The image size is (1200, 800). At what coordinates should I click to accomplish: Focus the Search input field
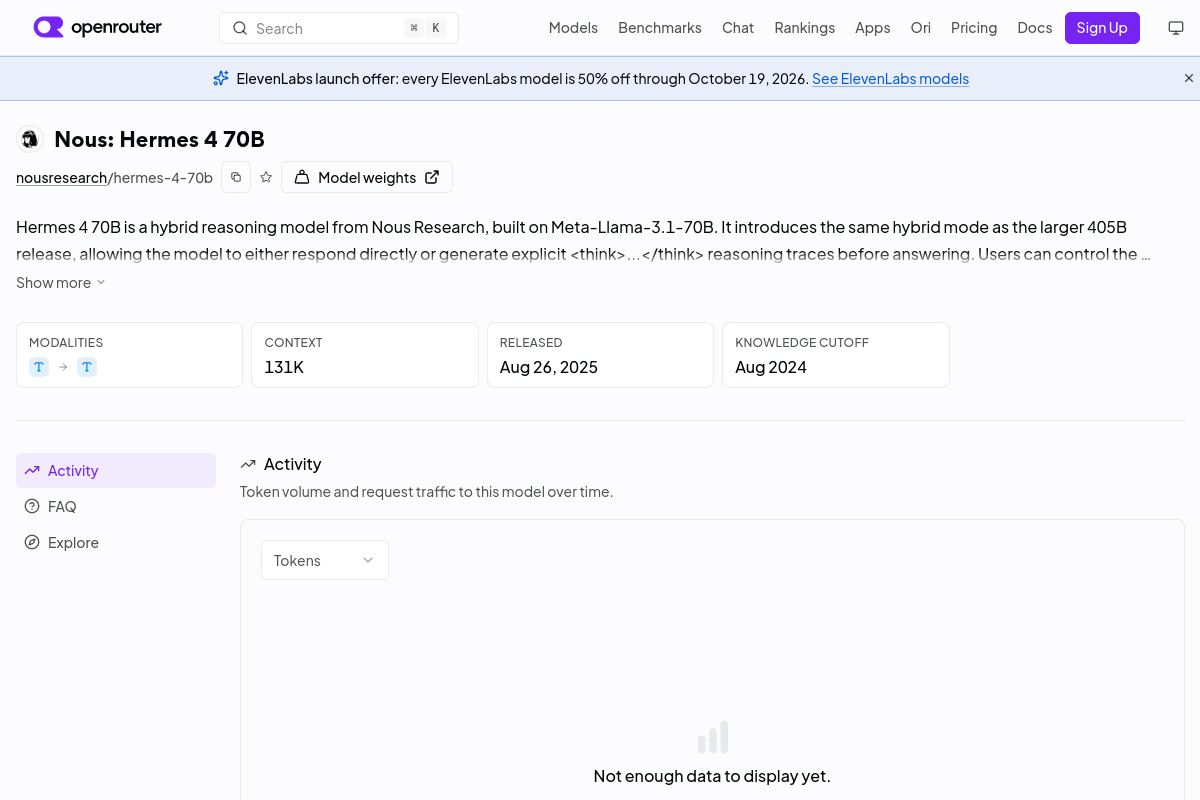point(339,28)
